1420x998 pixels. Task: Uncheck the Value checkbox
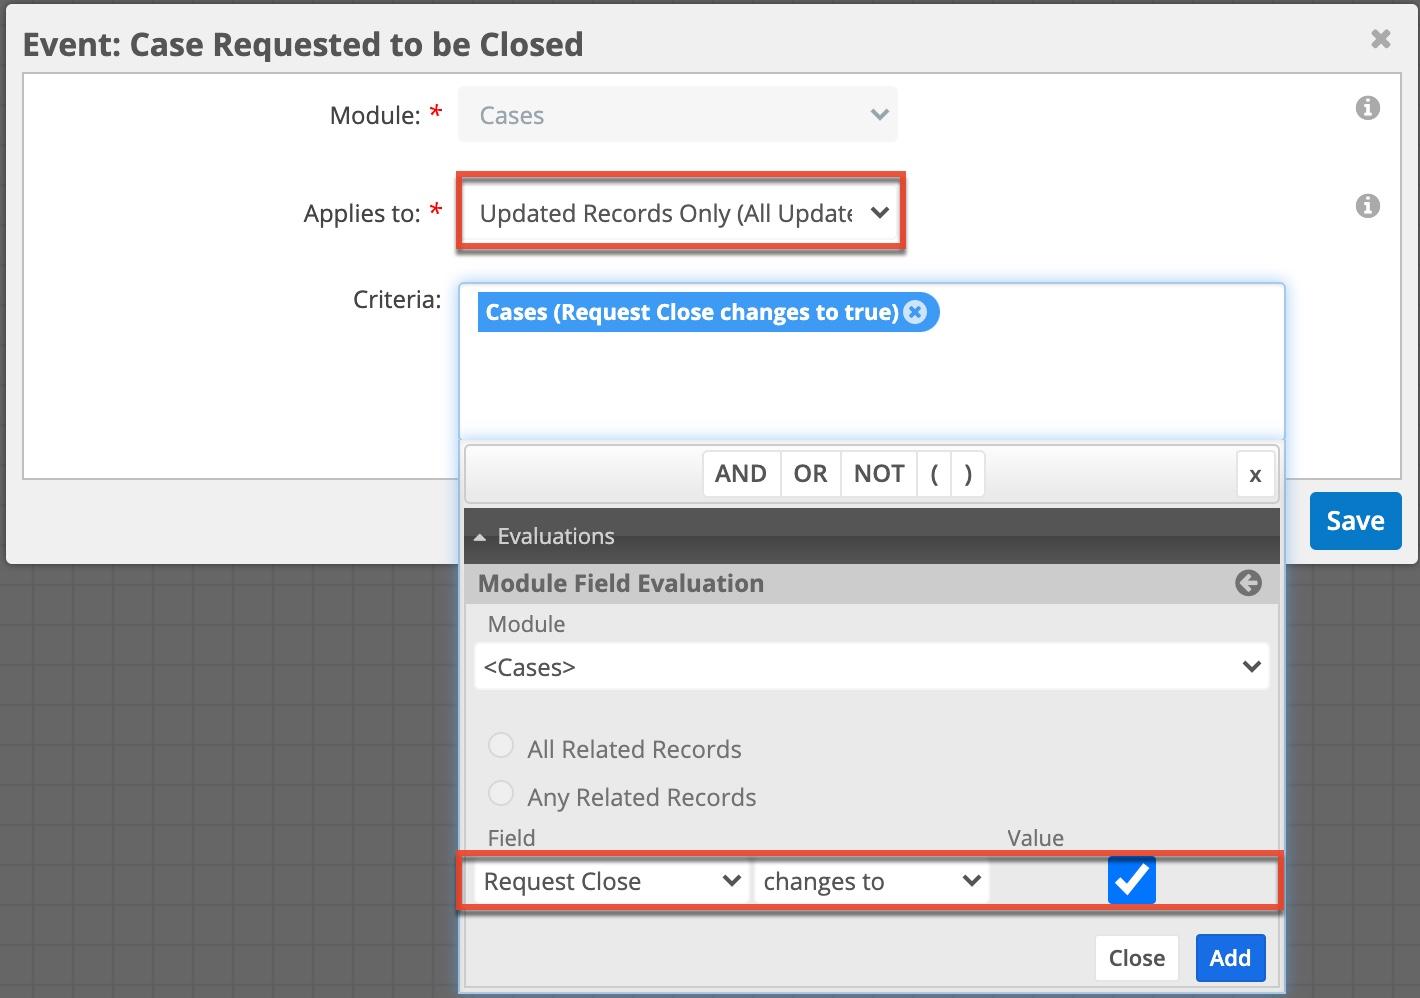click(x=1131, y=880)
